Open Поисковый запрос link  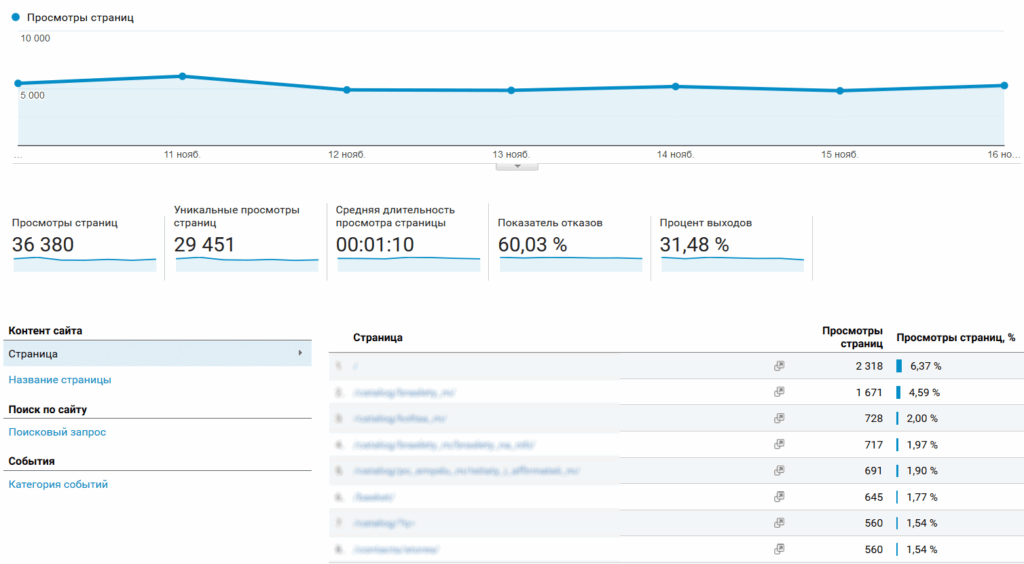pyautogui.click(x=57, y=432)
